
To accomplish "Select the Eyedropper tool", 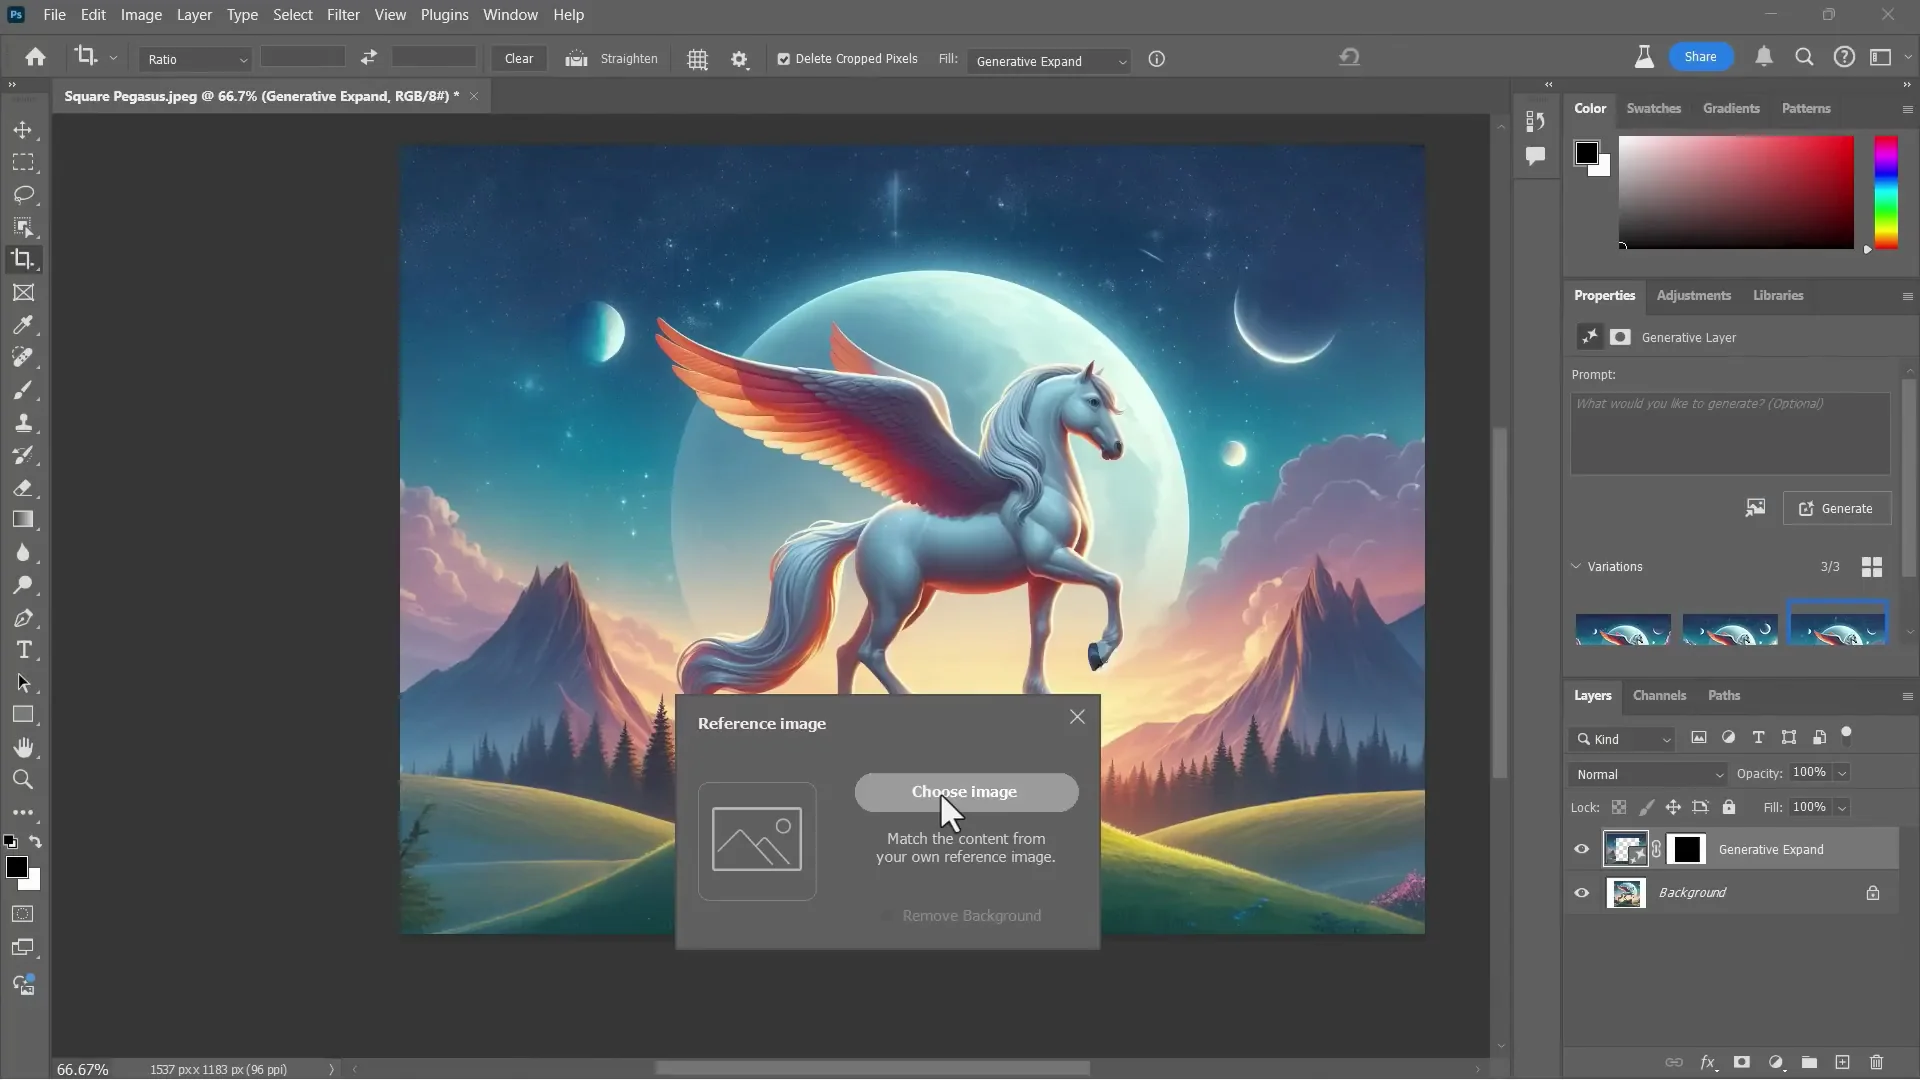I will tap(23, 325).
